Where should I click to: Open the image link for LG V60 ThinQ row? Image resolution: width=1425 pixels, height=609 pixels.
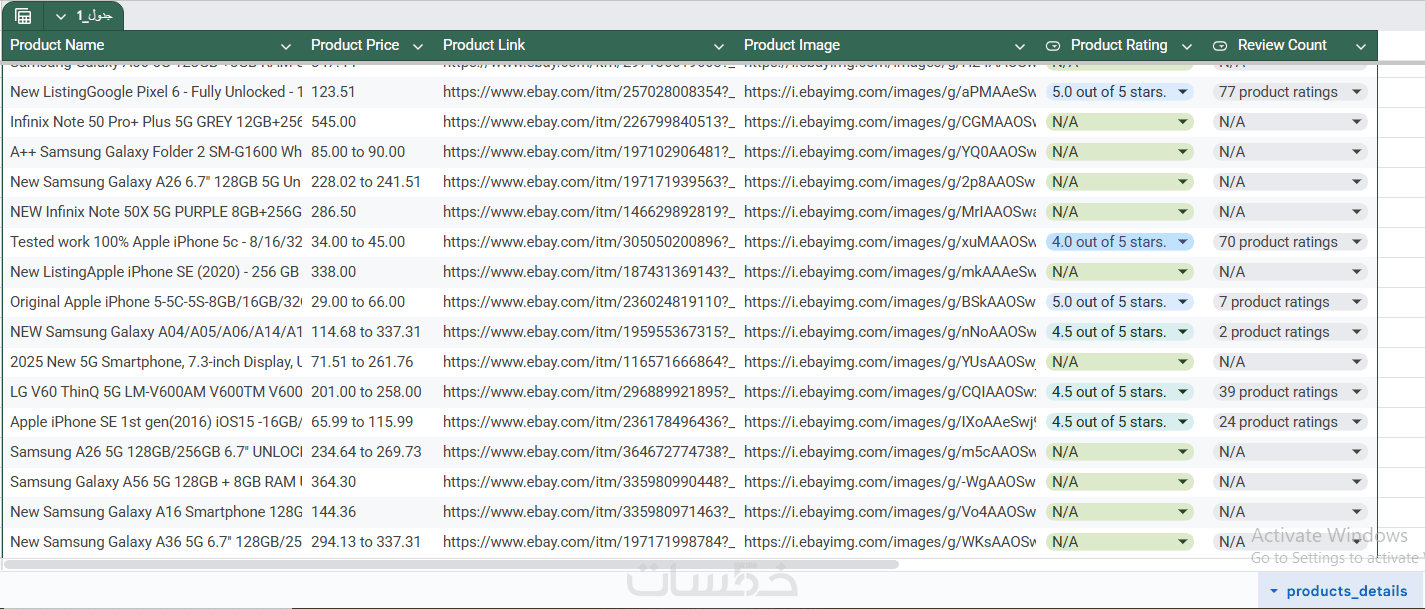[889, 392]
